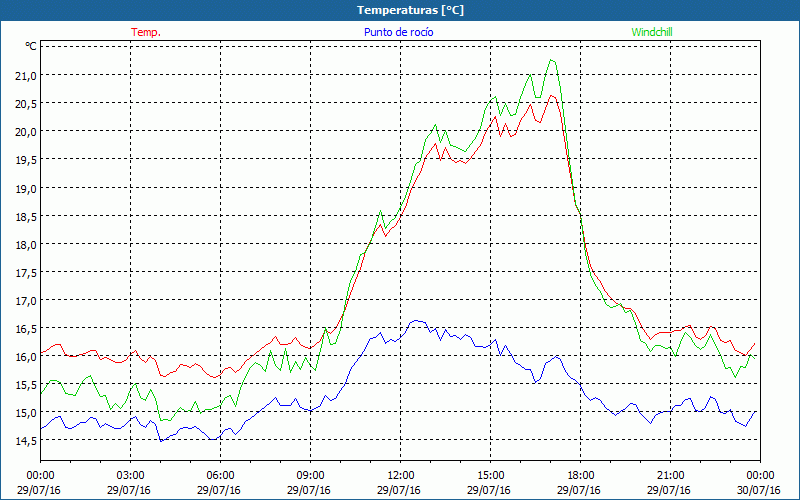Click the '20,0' y-axis value
Screen dimensions: 800x500
click(x=27, y=132)
